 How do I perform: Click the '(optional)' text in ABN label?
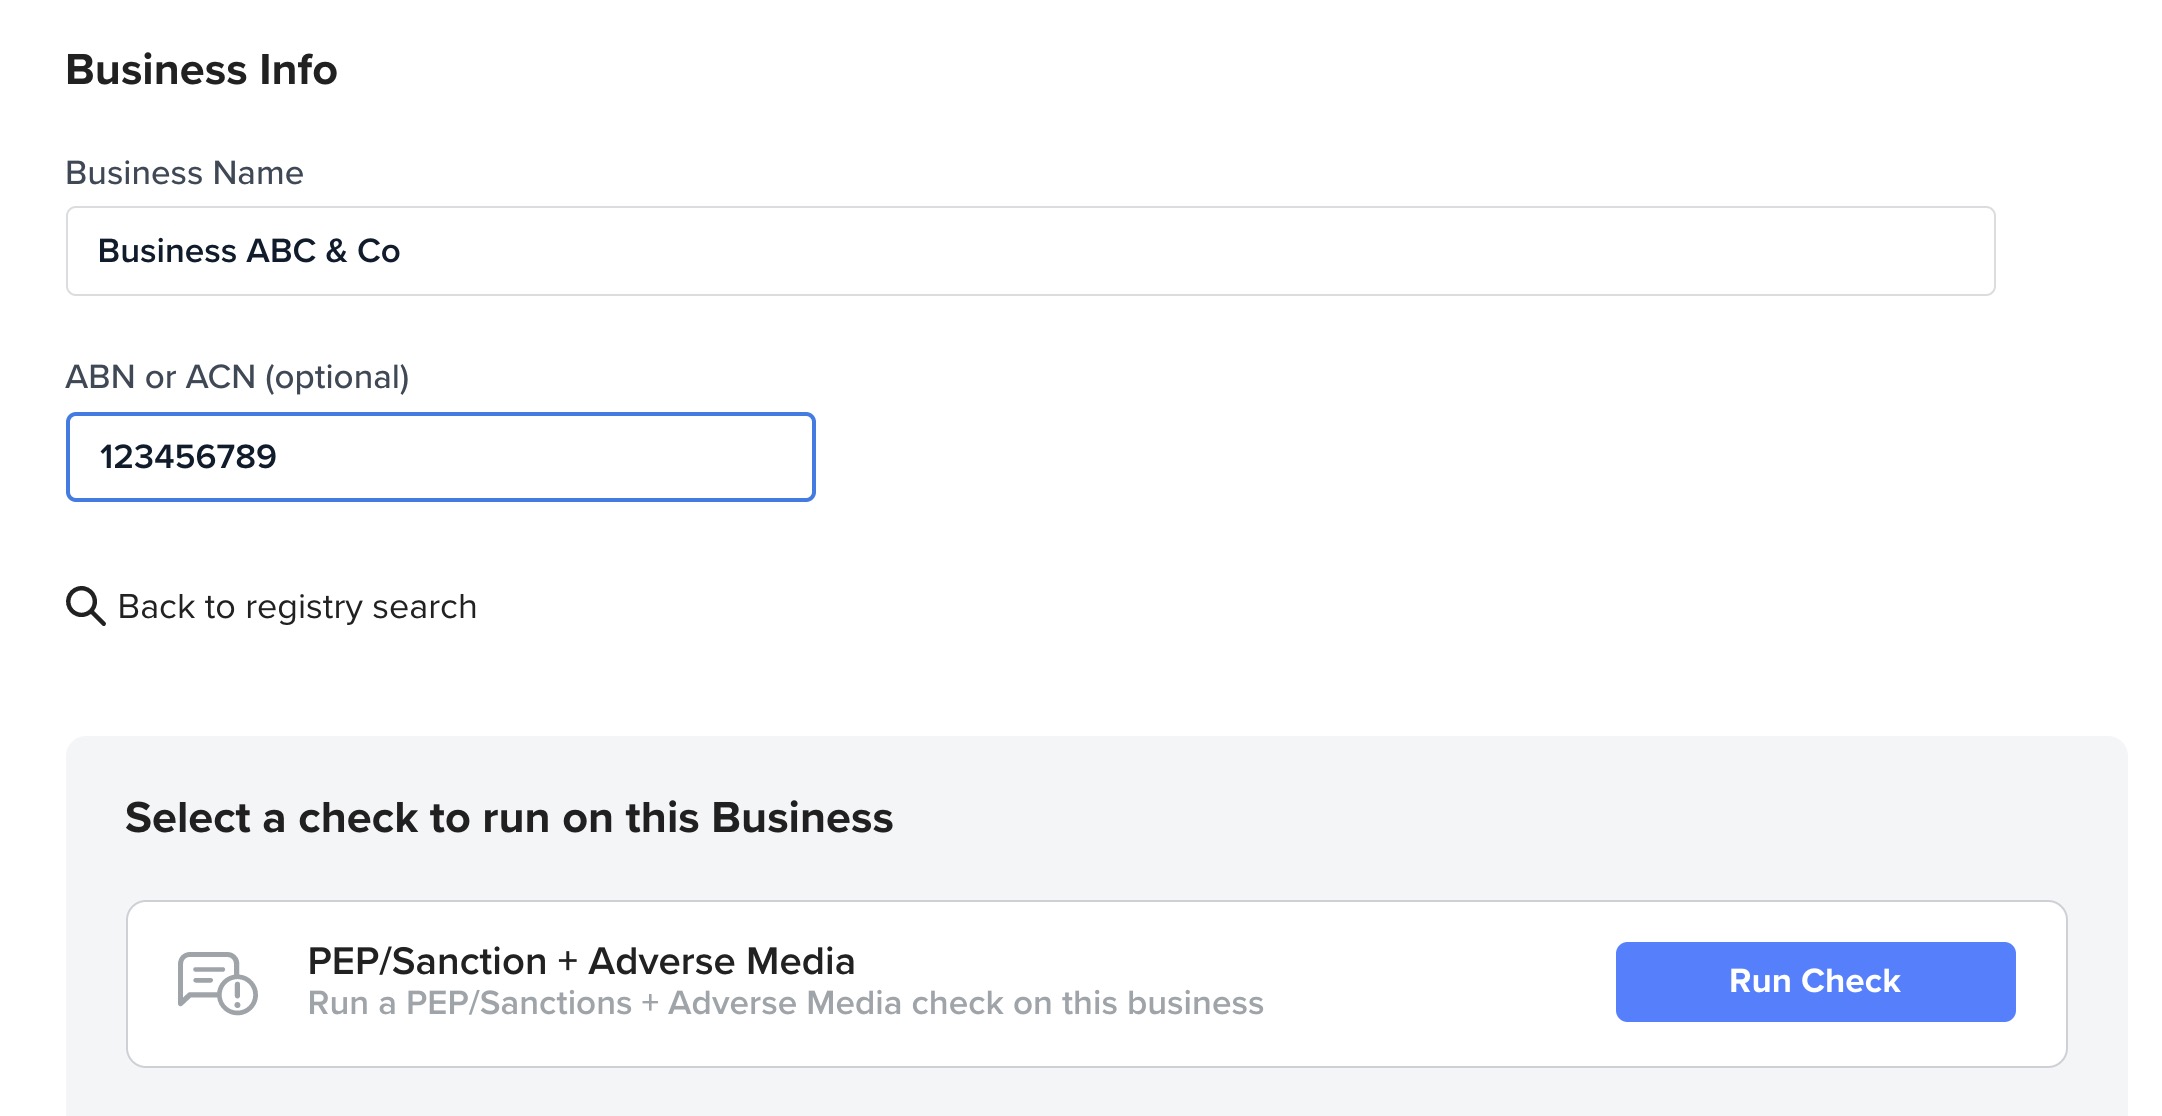tap(337, 377)
